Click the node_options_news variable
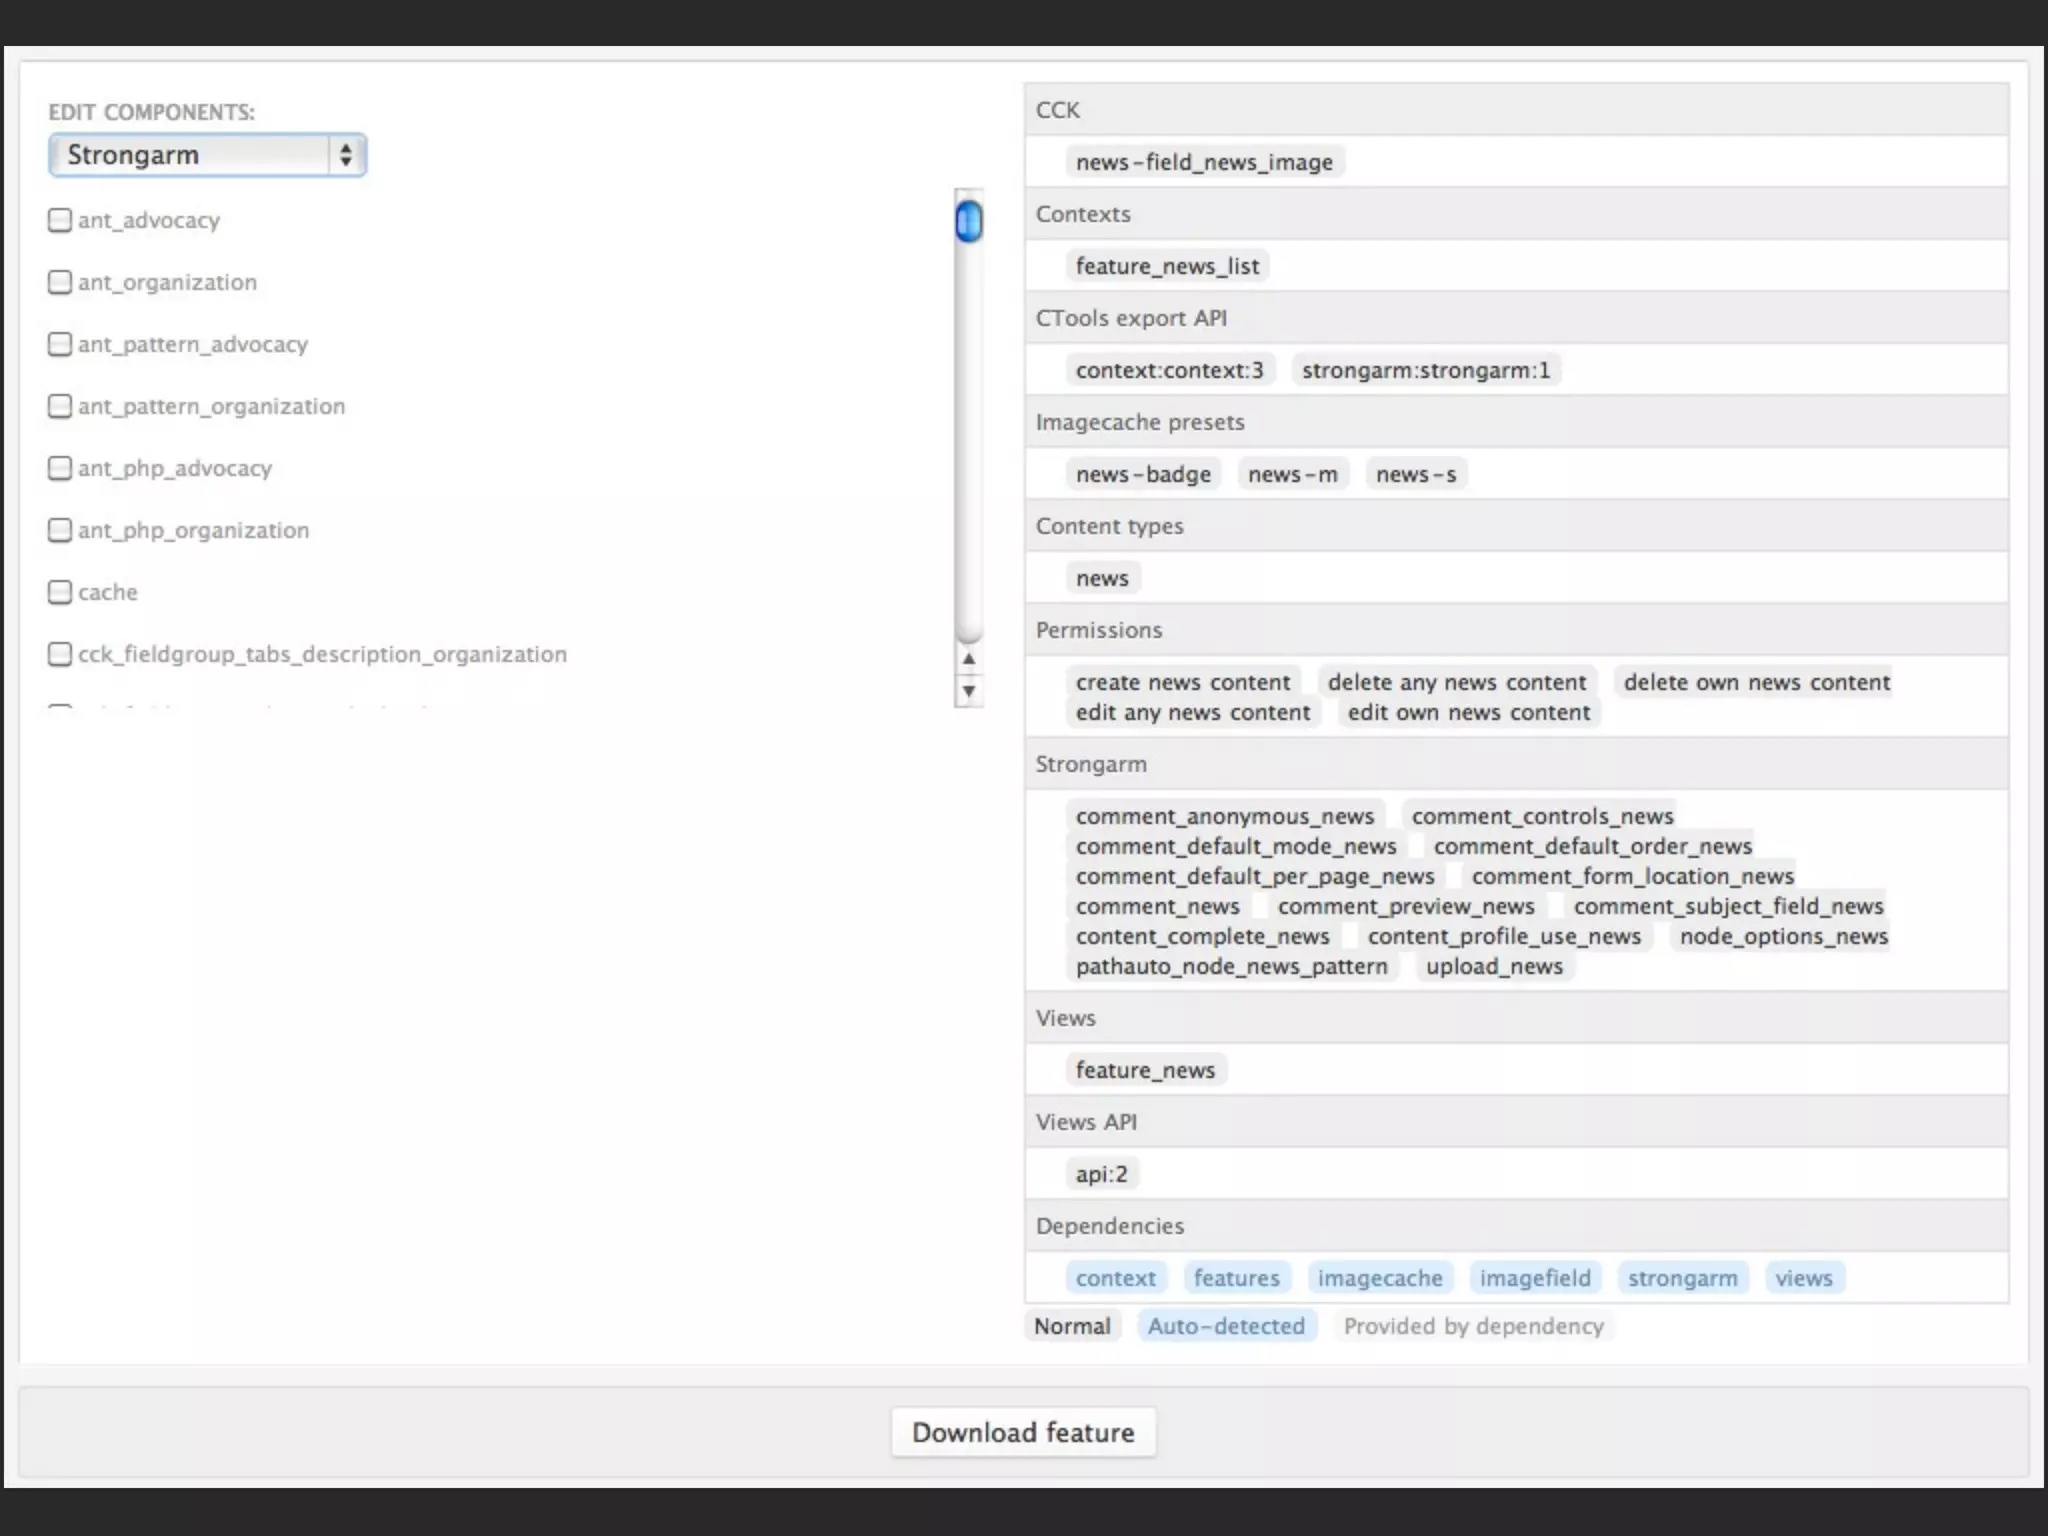Image resolution: width=2048 pixels, height=1536 pixels. [1783, 936]
